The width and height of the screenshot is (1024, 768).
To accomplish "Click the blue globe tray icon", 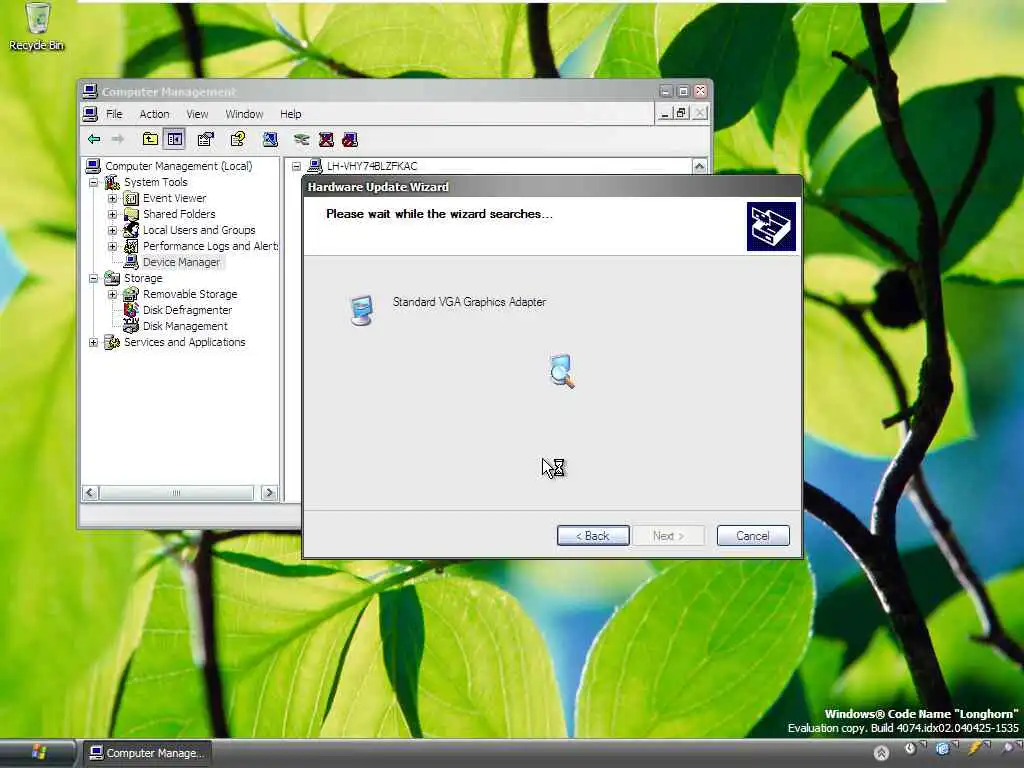I will (942, 748).
